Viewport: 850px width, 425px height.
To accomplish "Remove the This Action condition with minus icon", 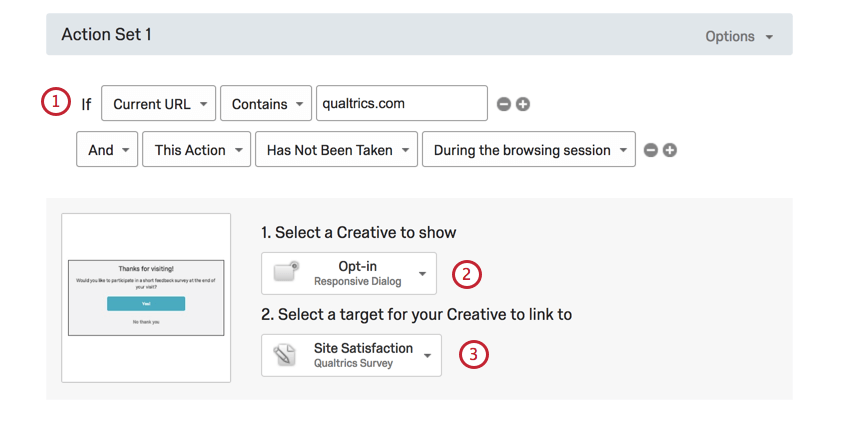I will point(650,150).
